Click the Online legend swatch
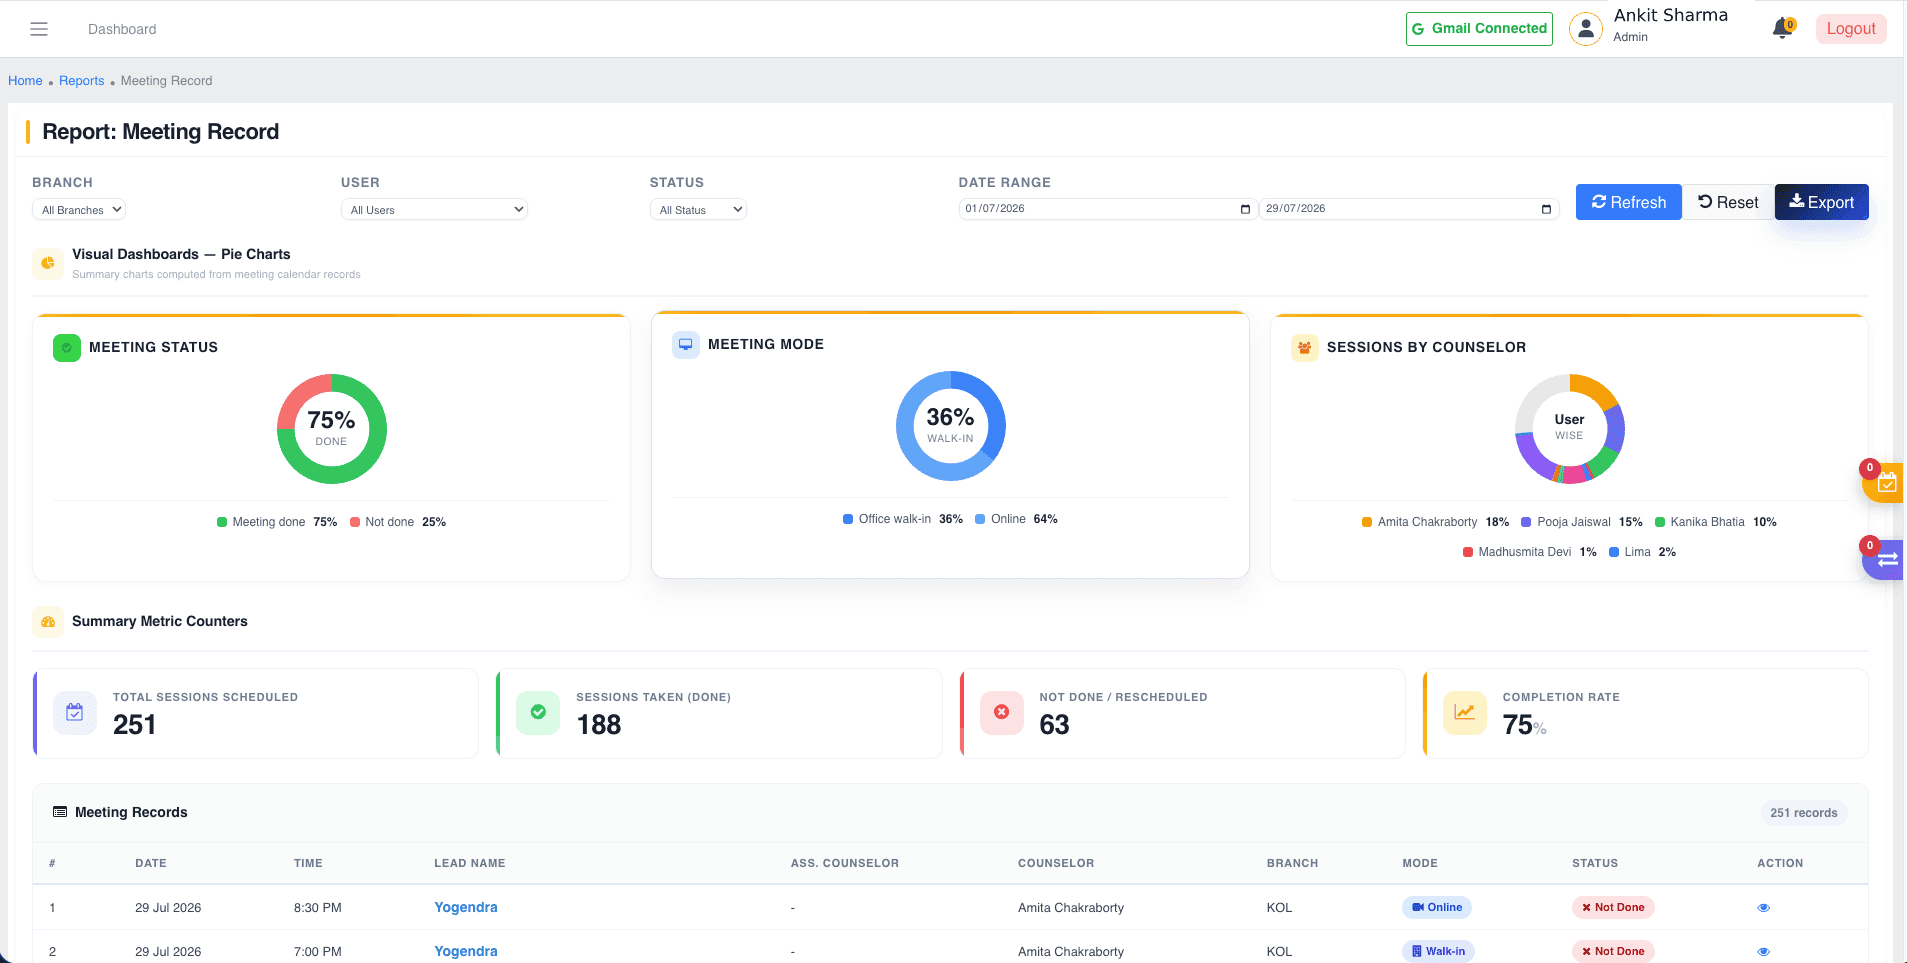Screen dimensions: 1907x963 980,519
